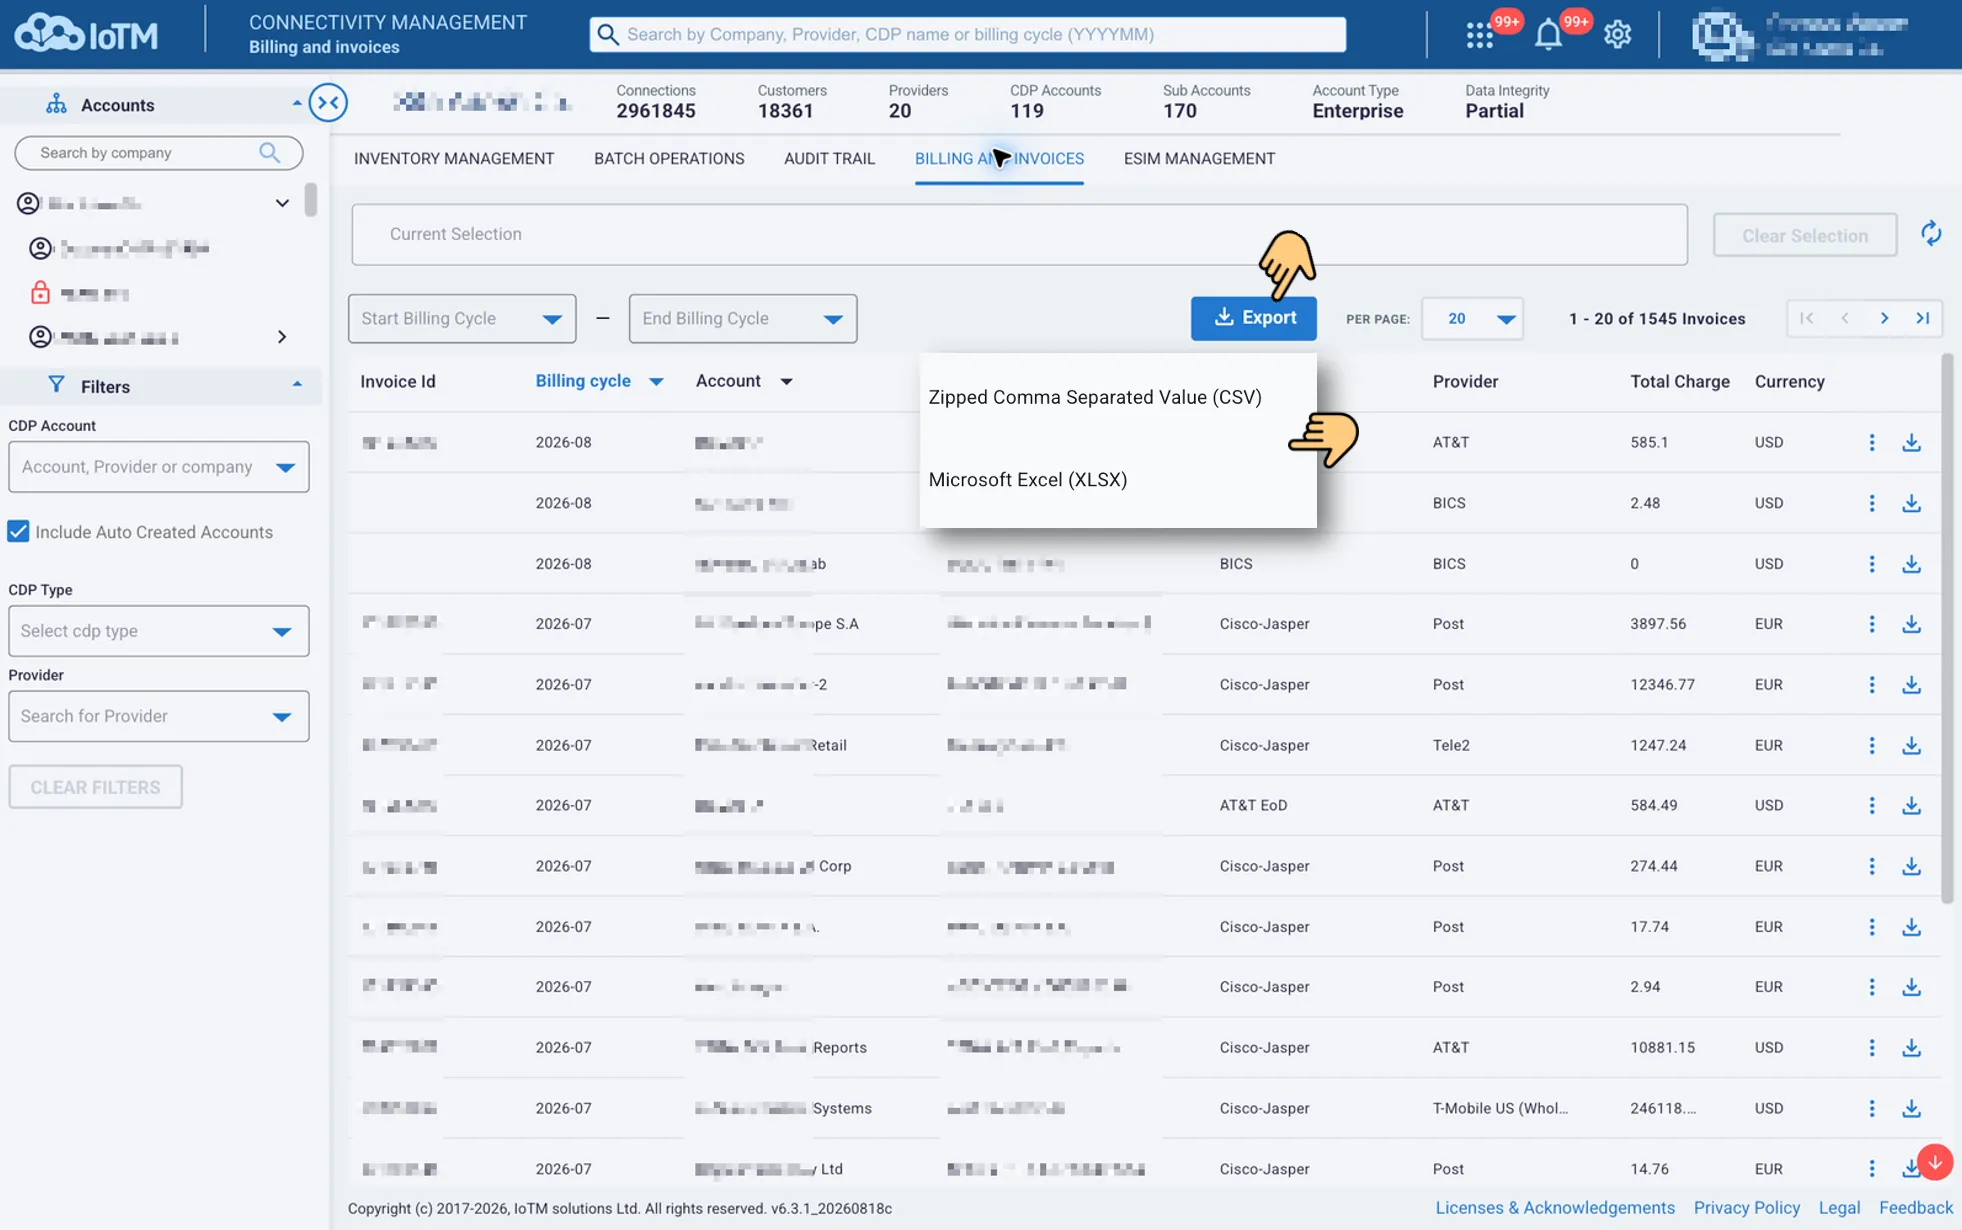1962x1230 pixels.
Task: Click the refresh icon beside Clear Selection
Action: point(1931,234)
